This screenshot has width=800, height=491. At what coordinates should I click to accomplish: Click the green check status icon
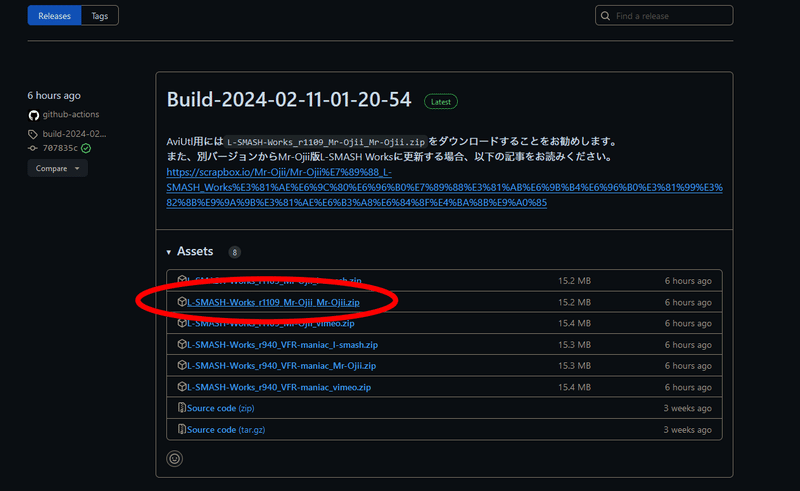point(86,148)
